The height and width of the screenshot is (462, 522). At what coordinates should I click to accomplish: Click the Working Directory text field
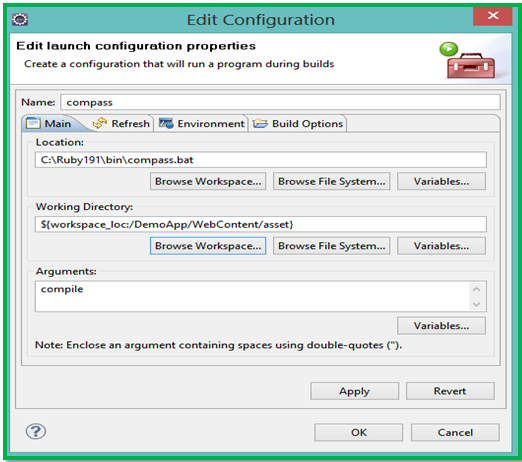point(261,224)
